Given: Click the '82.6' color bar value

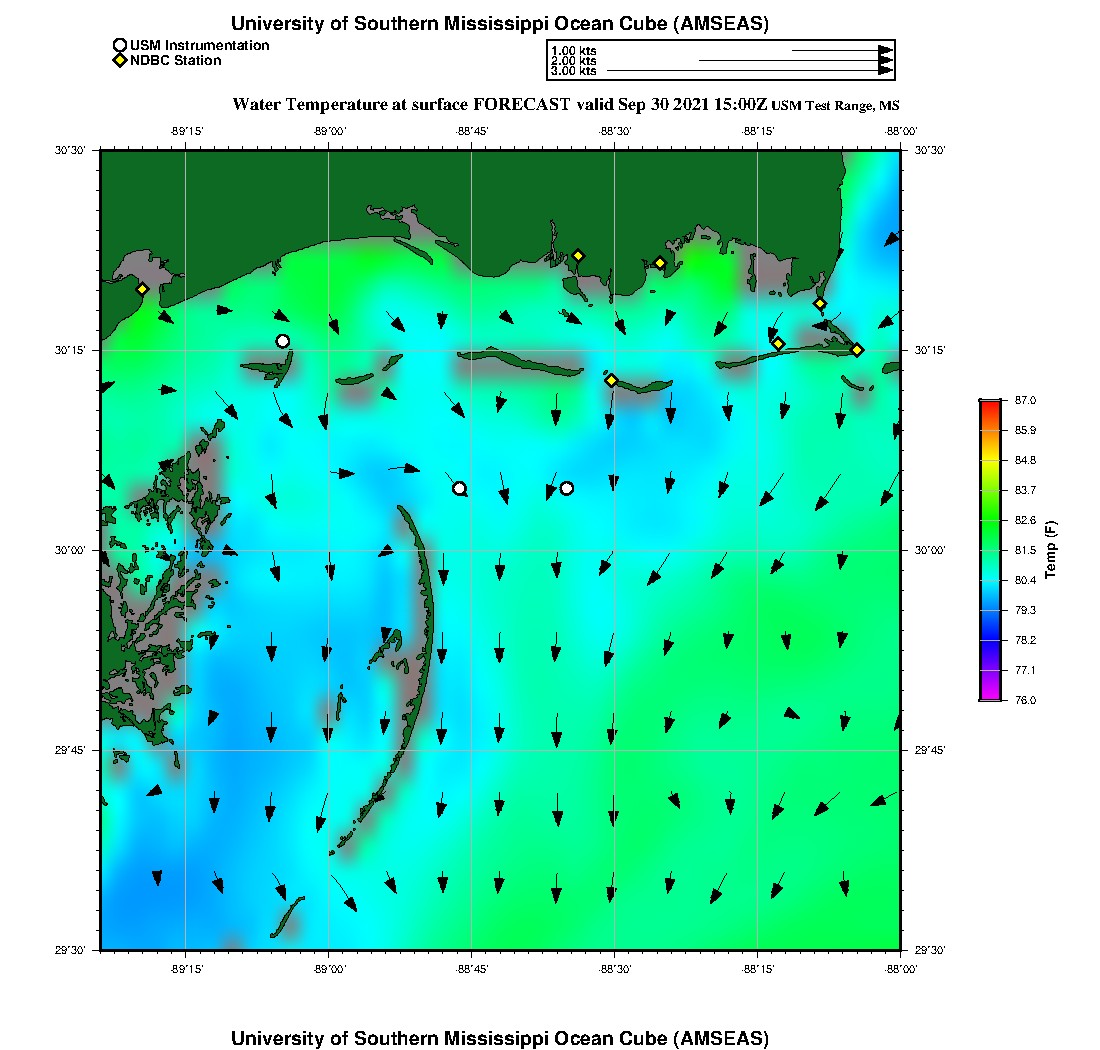Looking at the screenshot, I should coord(1026,520).
